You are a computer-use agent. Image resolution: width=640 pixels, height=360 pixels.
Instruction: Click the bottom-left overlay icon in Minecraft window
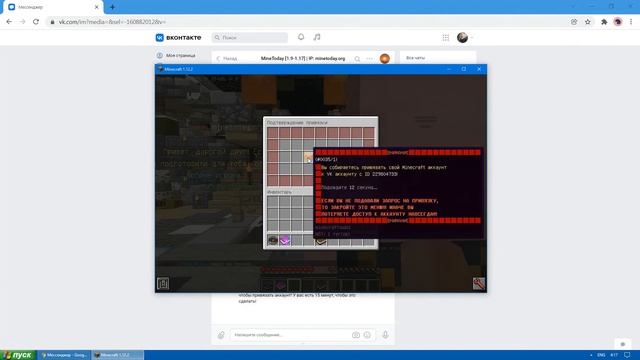[163, 283]
